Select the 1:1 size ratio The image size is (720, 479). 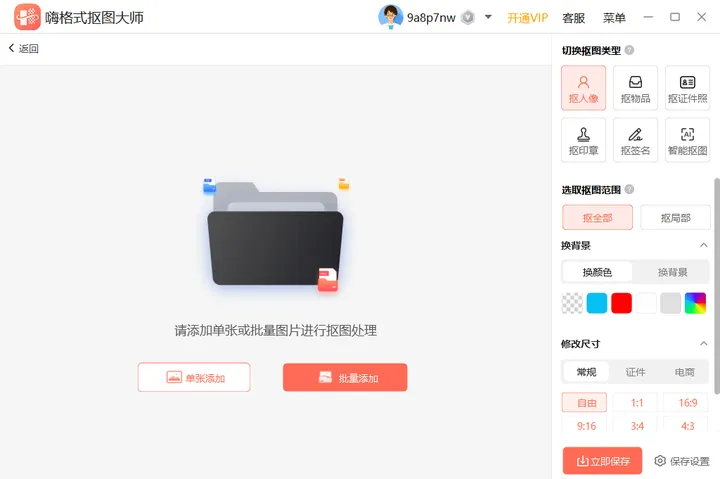click(x=637, y=403)
